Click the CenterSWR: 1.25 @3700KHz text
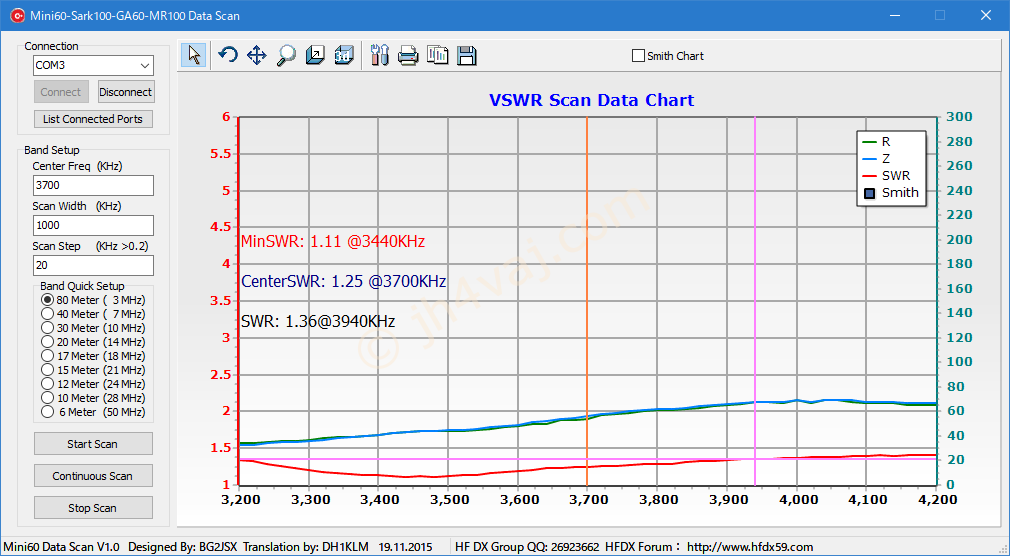This screenshot has width=1010, height=556. 343,282
